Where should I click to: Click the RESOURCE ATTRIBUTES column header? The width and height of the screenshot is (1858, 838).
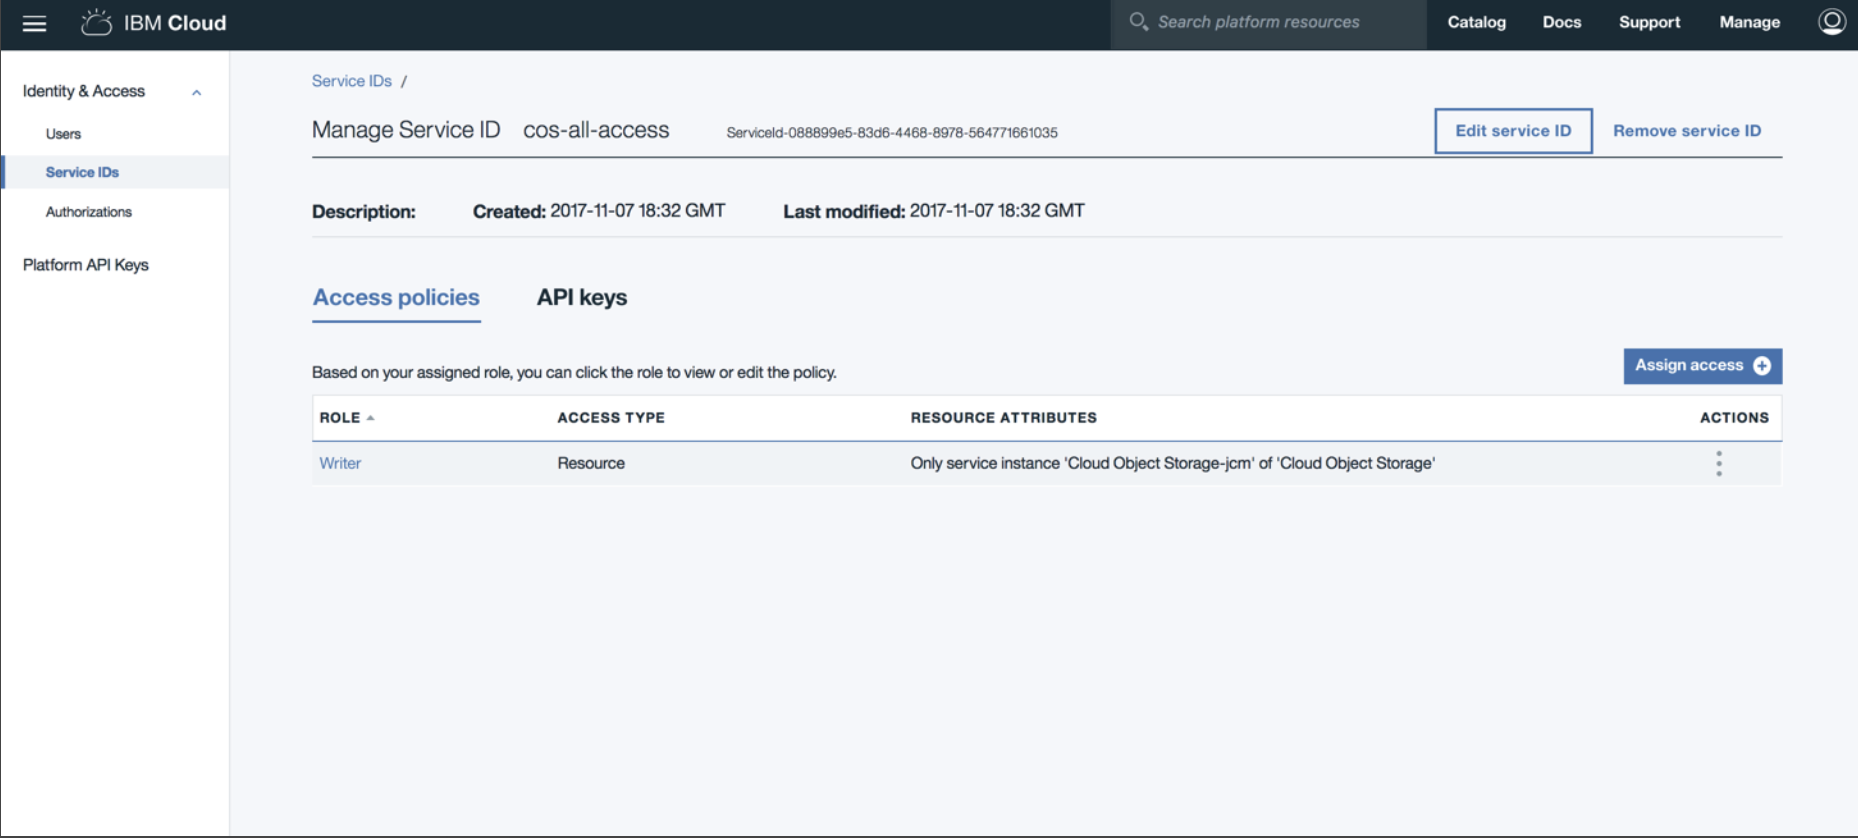pyautogui.click(x=1003, y=418)
